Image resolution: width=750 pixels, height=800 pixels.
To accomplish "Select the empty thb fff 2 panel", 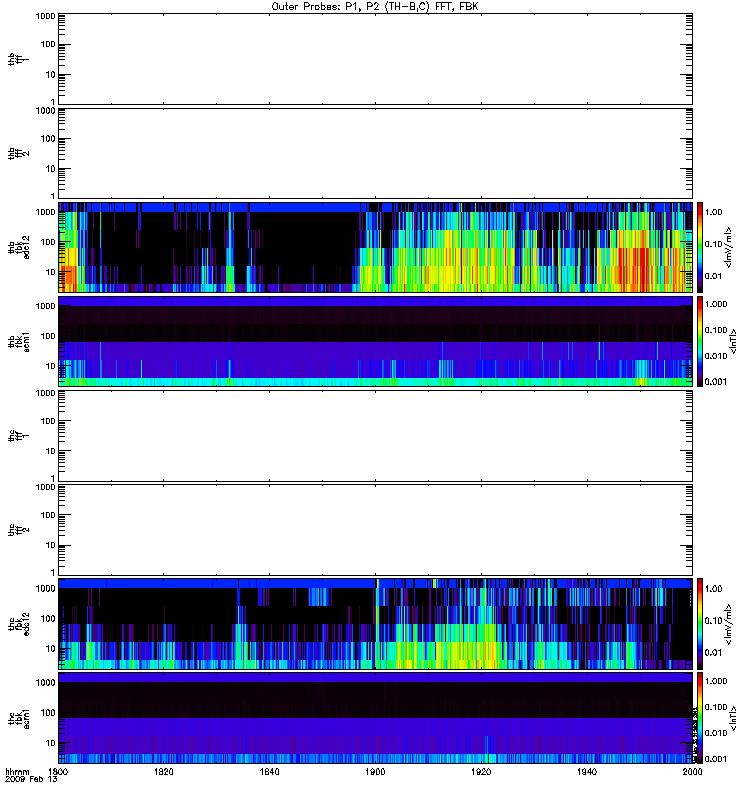I will tap(375, 152).
